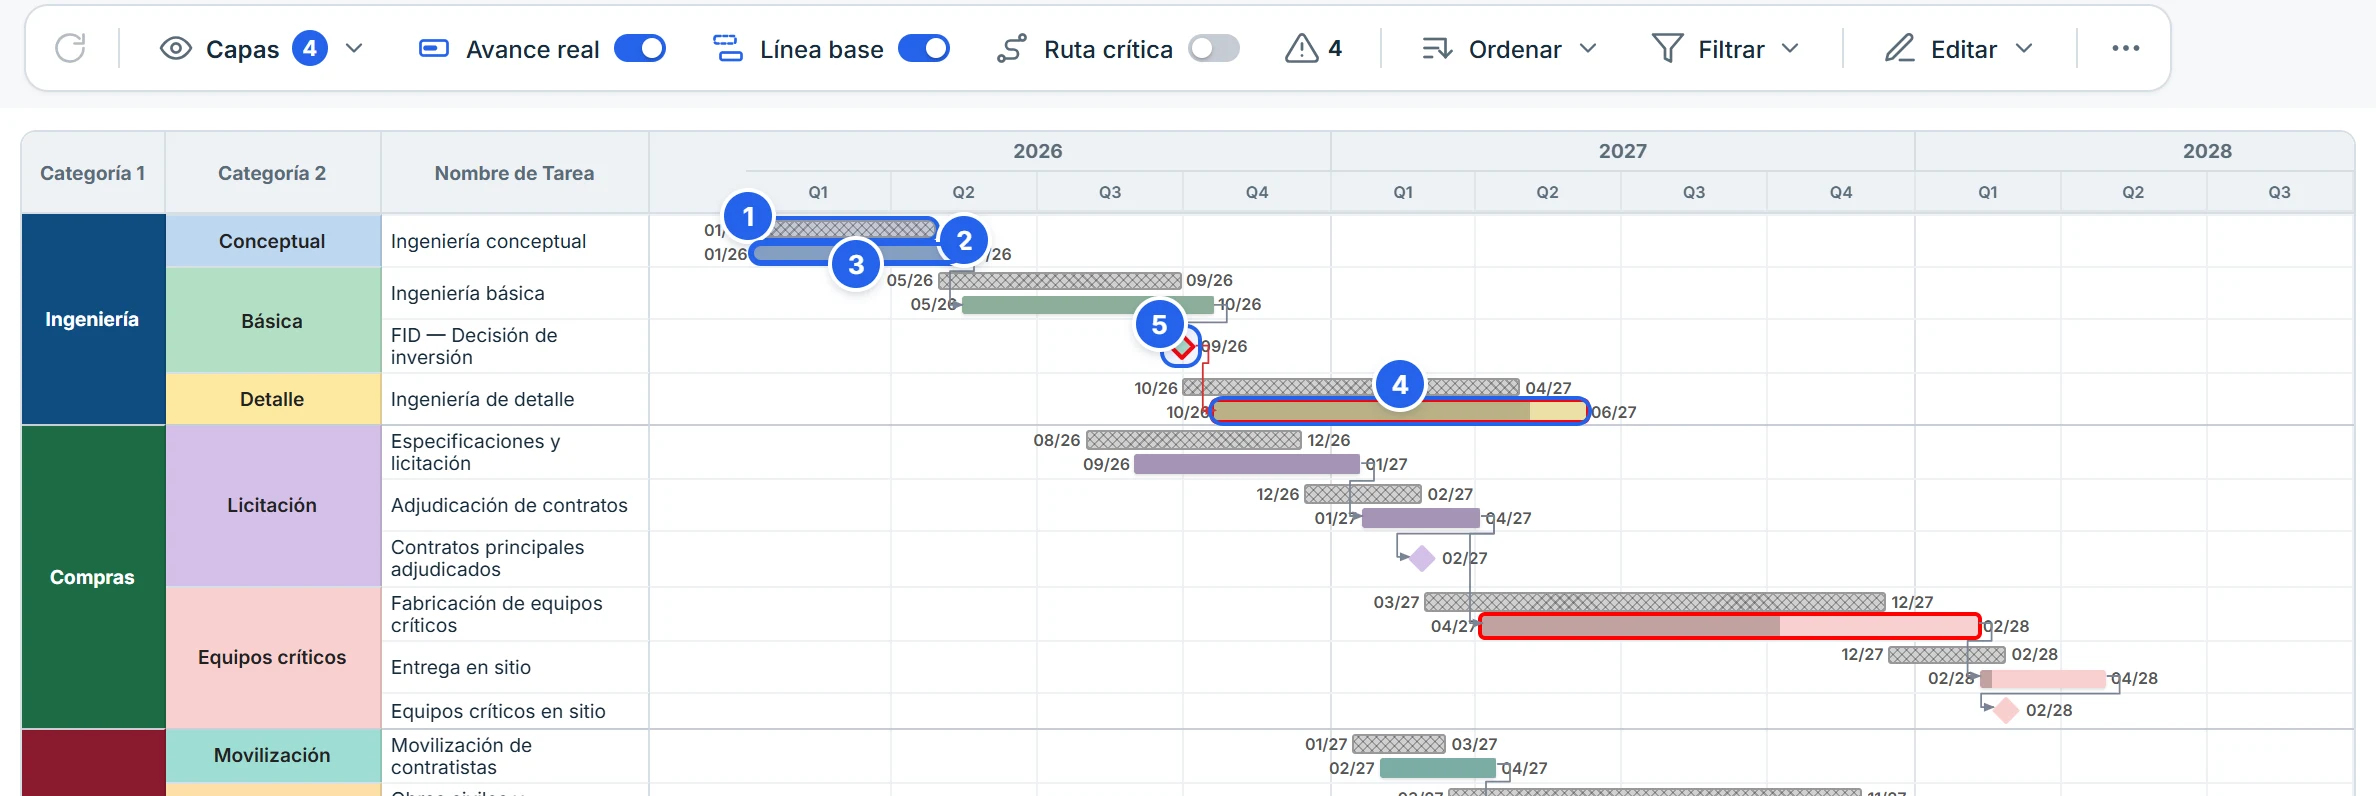
Task: Click Contratos principales adjudicados milestone diamond
Action: pyautogui.click(x=1422, y=558)
